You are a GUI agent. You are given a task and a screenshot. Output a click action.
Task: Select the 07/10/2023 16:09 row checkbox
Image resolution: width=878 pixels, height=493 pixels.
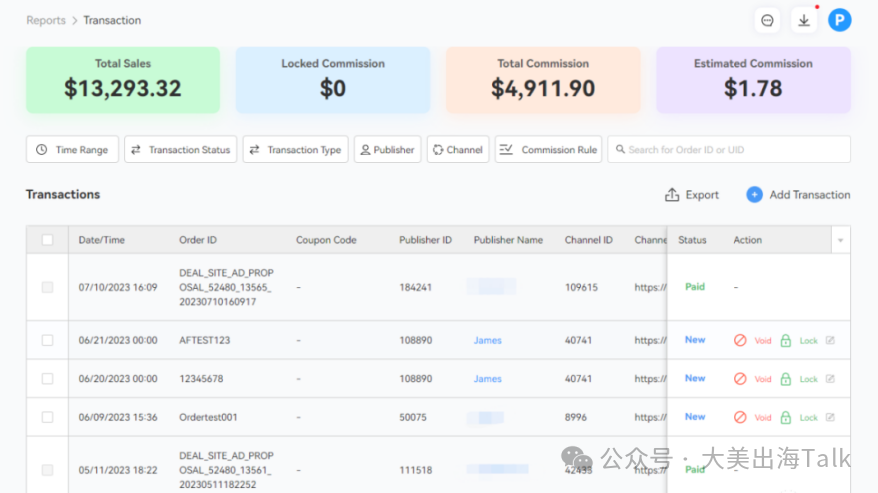point(48,287)
